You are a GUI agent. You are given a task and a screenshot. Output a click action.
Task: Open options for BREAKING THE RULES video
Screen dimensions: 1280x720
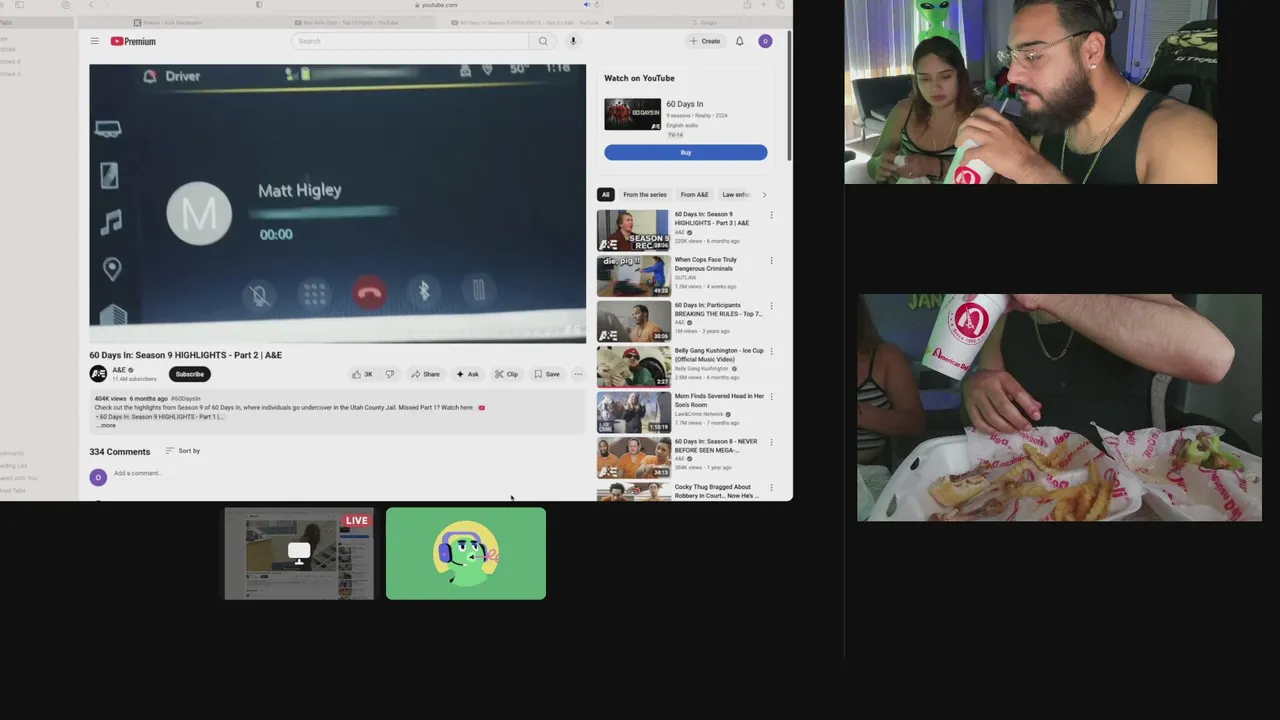point(771,306)
